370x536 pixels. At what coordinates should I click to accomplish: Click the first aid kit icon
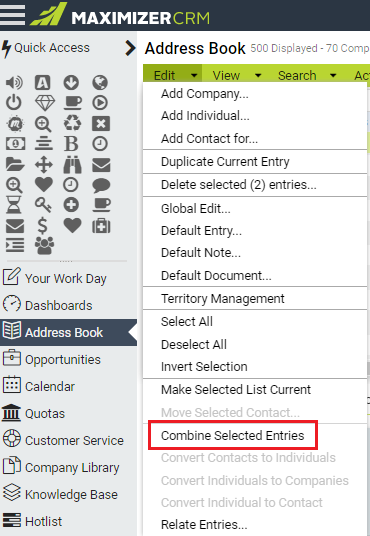click(101, 226)
